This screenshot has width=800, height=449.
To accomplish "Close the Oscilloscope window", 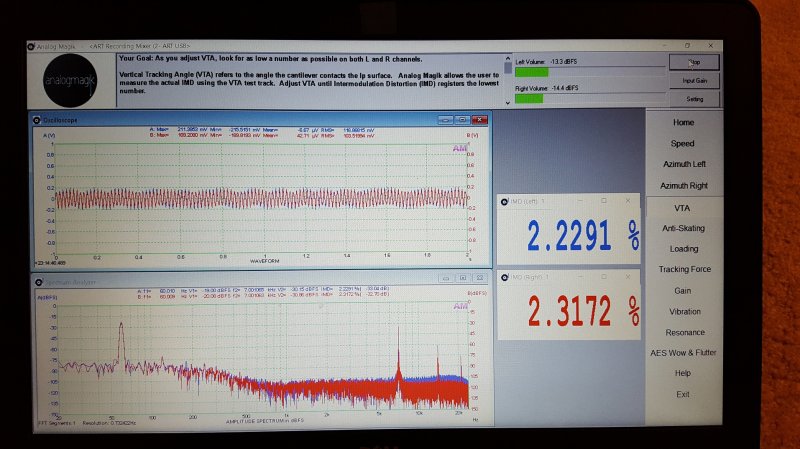I will click(x=479, y=120).
